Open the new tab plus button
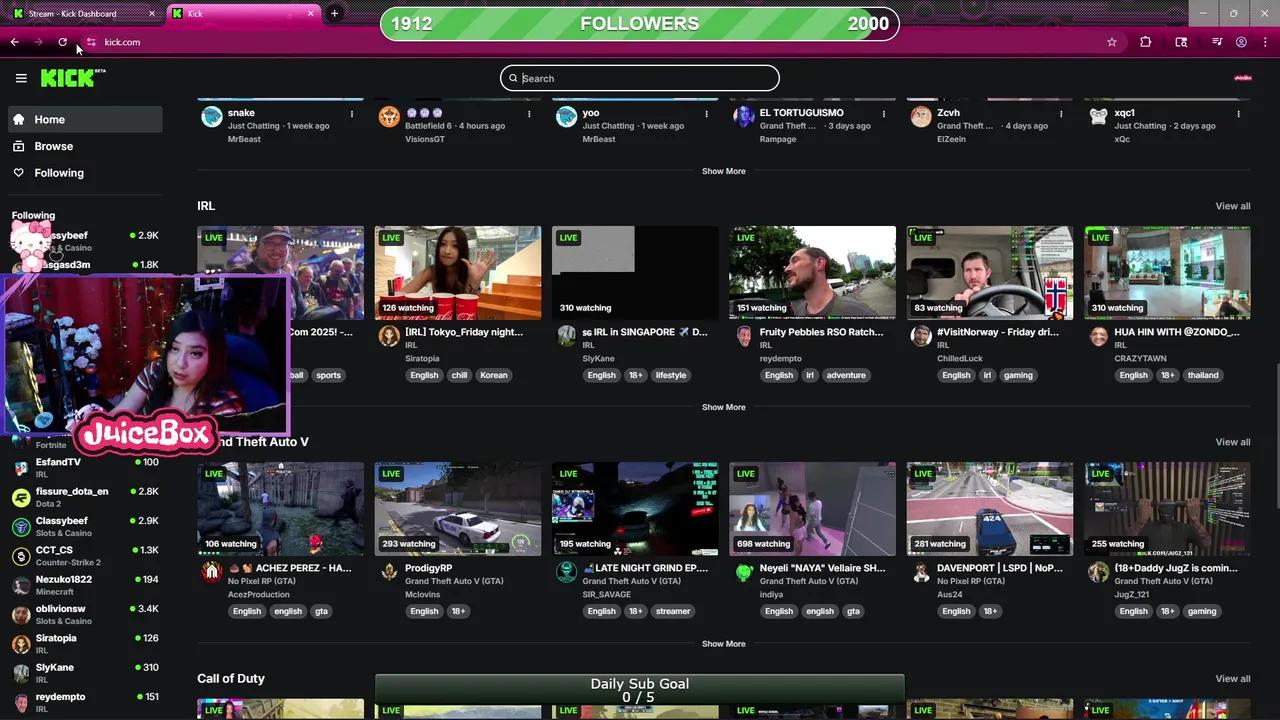This screenshot has width=1280, height=720. click(334, 13)
